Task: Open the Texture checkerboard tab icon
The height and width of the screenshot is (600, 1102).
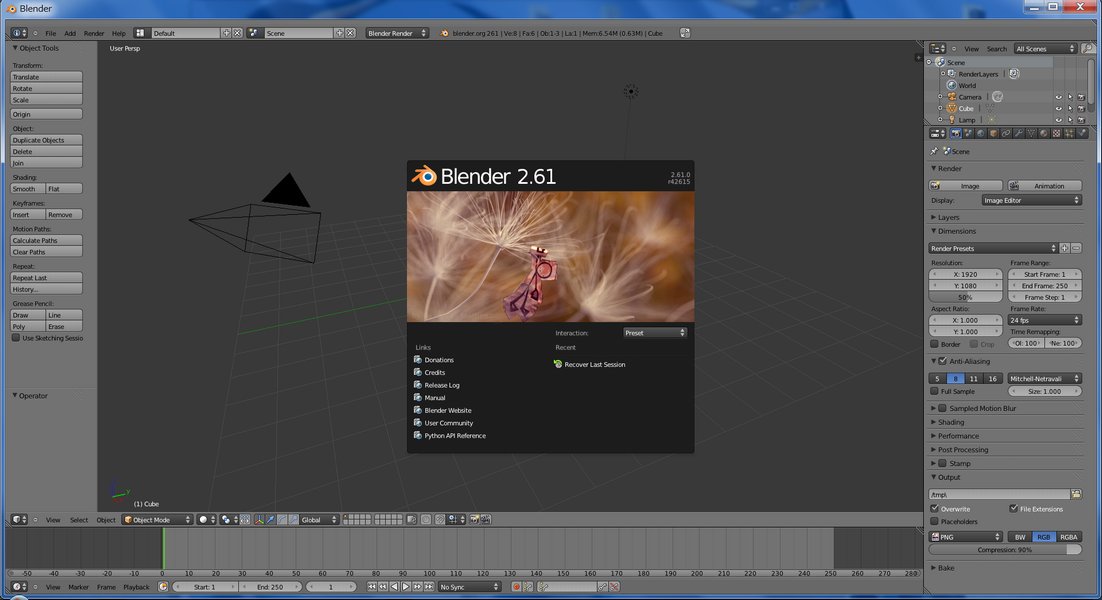Action: coord(1056,133)
